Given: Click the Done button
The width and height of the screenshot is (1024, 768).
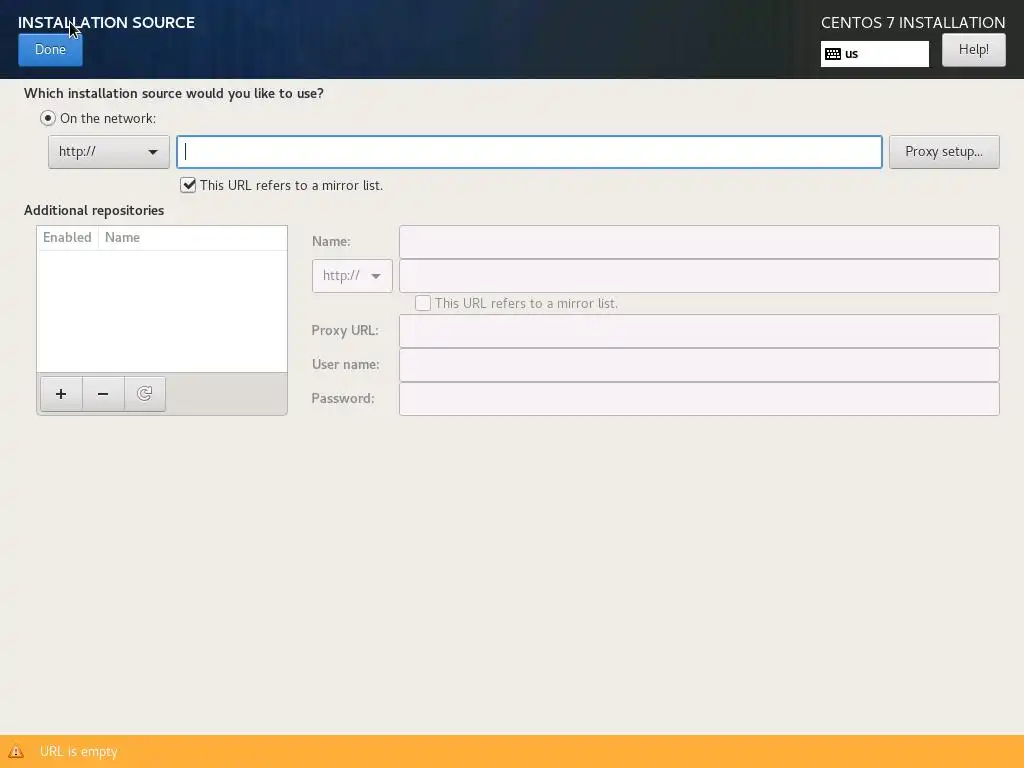Looking at the screenshot, I should tap(50, 50).
